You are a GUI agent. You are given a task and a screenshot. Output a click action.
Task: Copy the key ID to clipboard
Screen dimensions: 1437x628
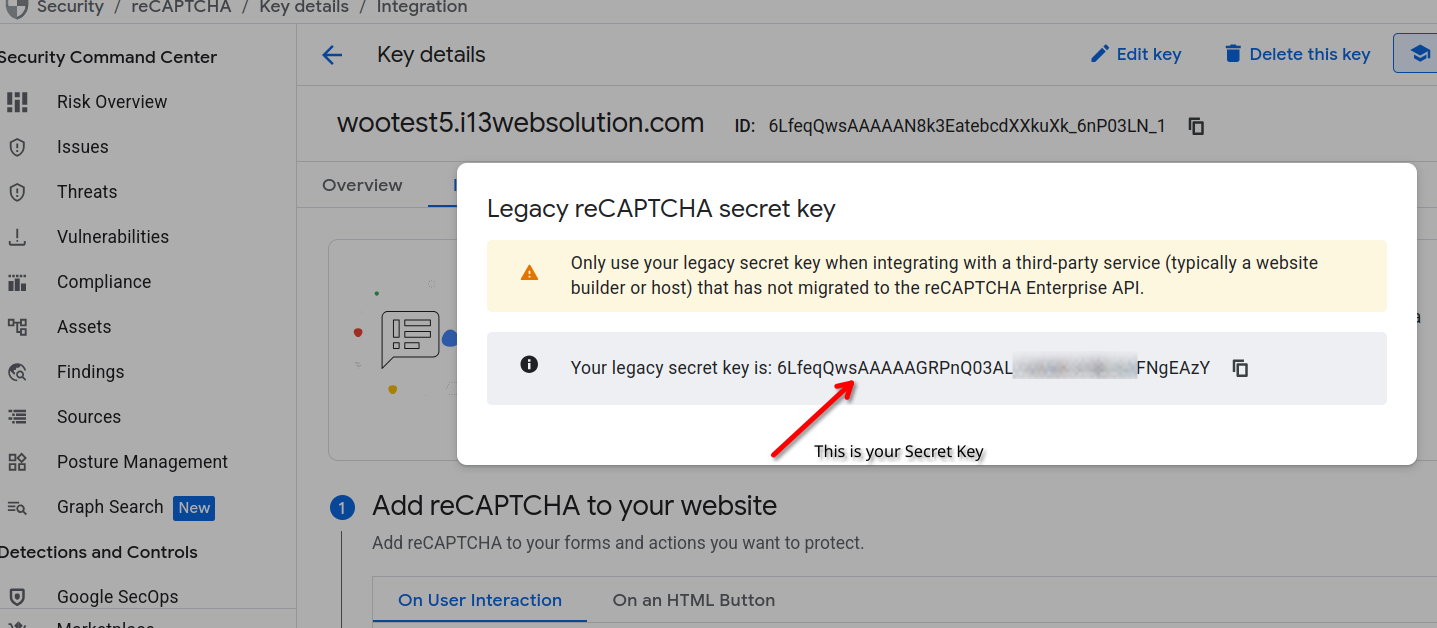[x=1196, y=126]
